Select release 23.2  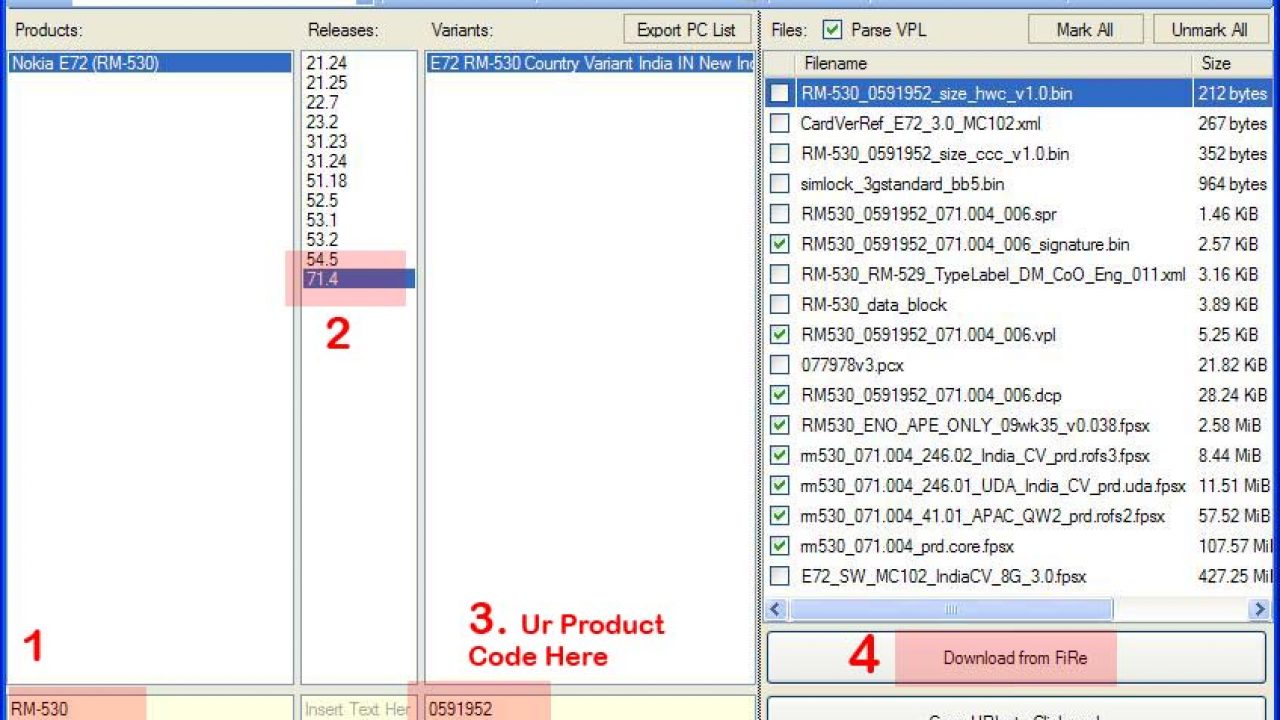coord(323,122)
